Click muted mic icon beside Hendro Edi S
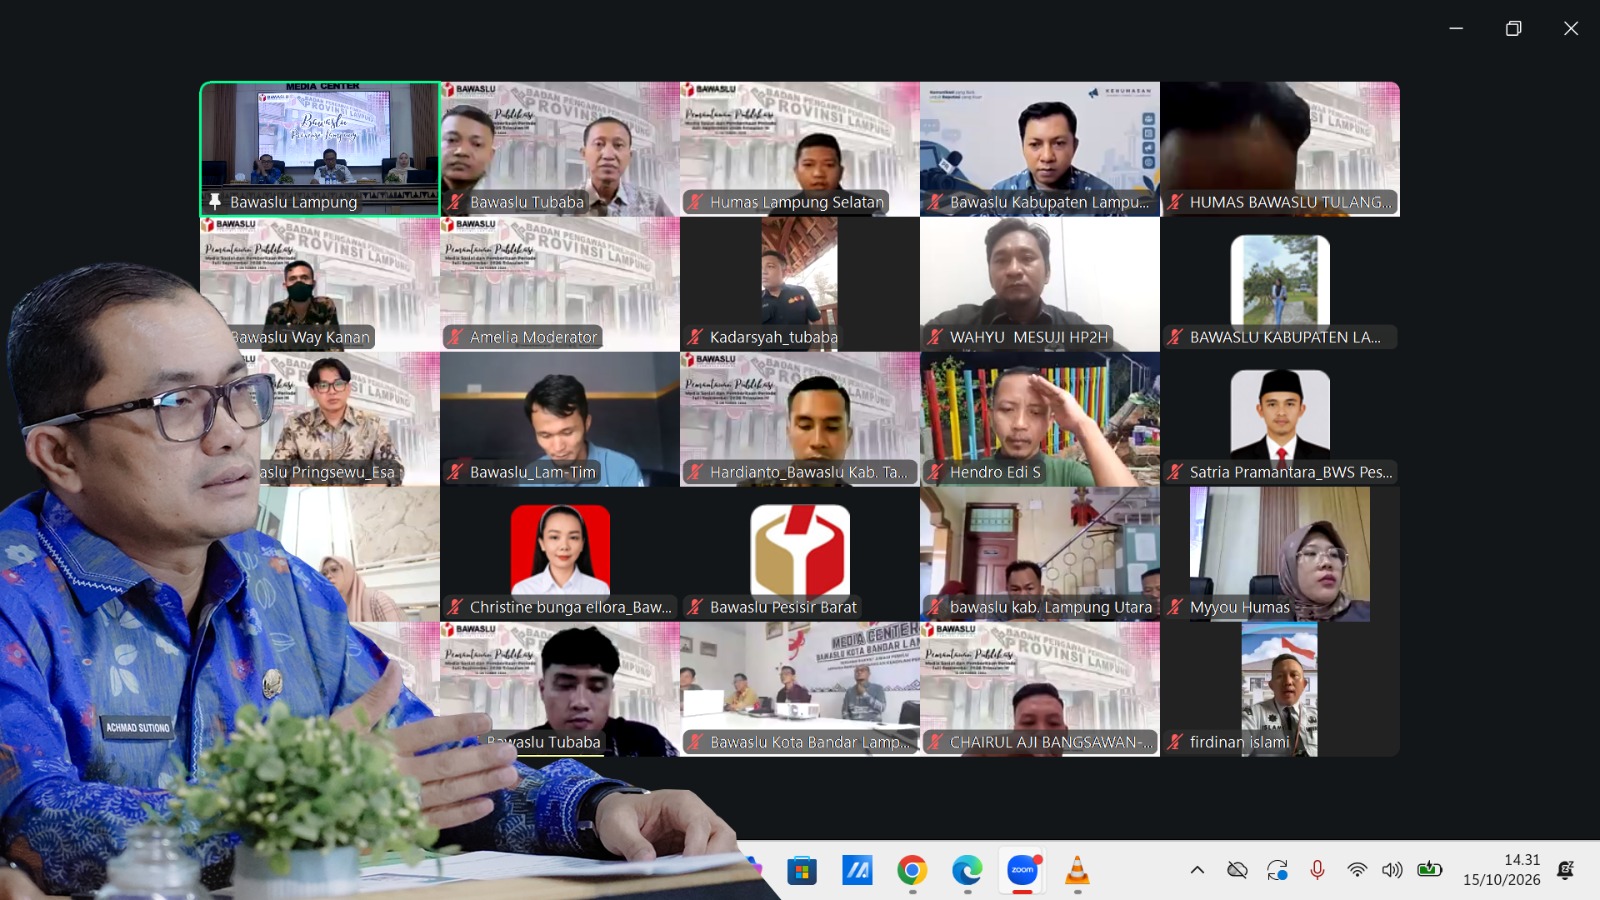Image resolution: width=1600 pixels, height=900 pixels. pyautogui.click(x=935, y=472)
